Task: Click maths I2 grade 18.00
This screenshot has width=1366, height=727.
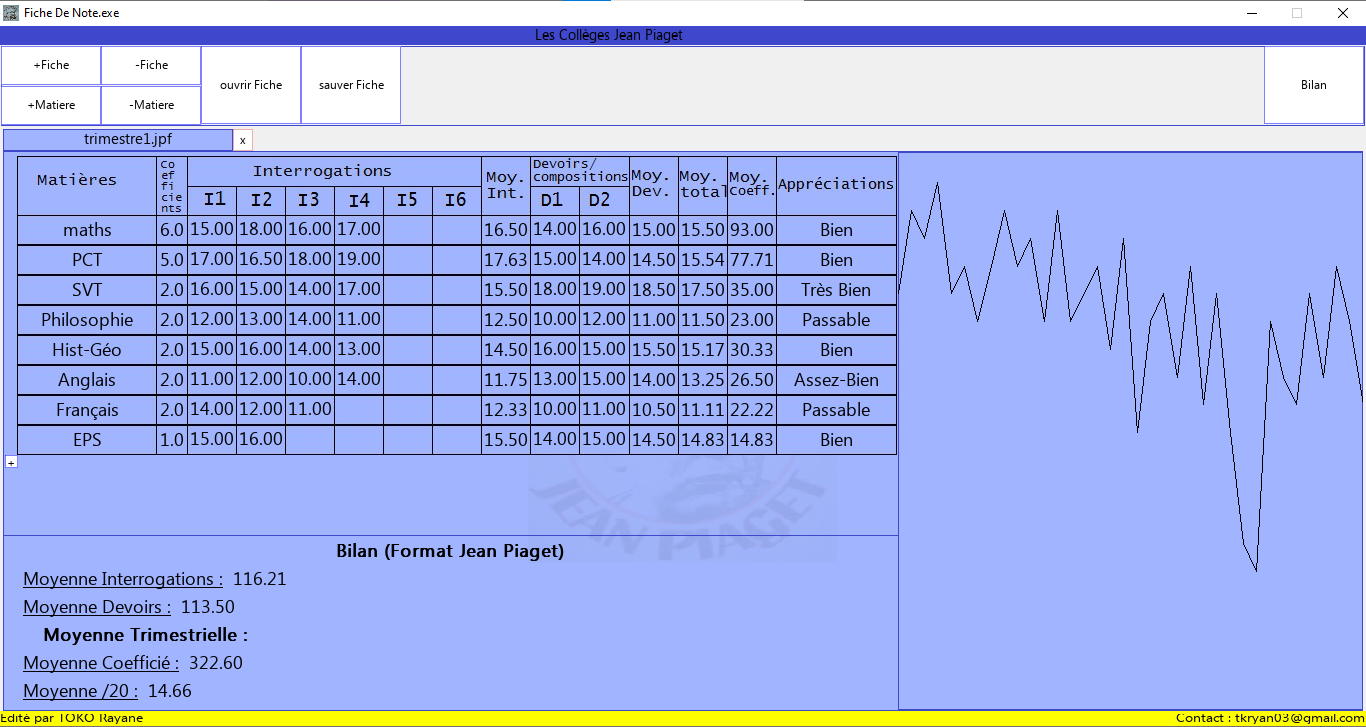Action: click(x=261, y=230)
